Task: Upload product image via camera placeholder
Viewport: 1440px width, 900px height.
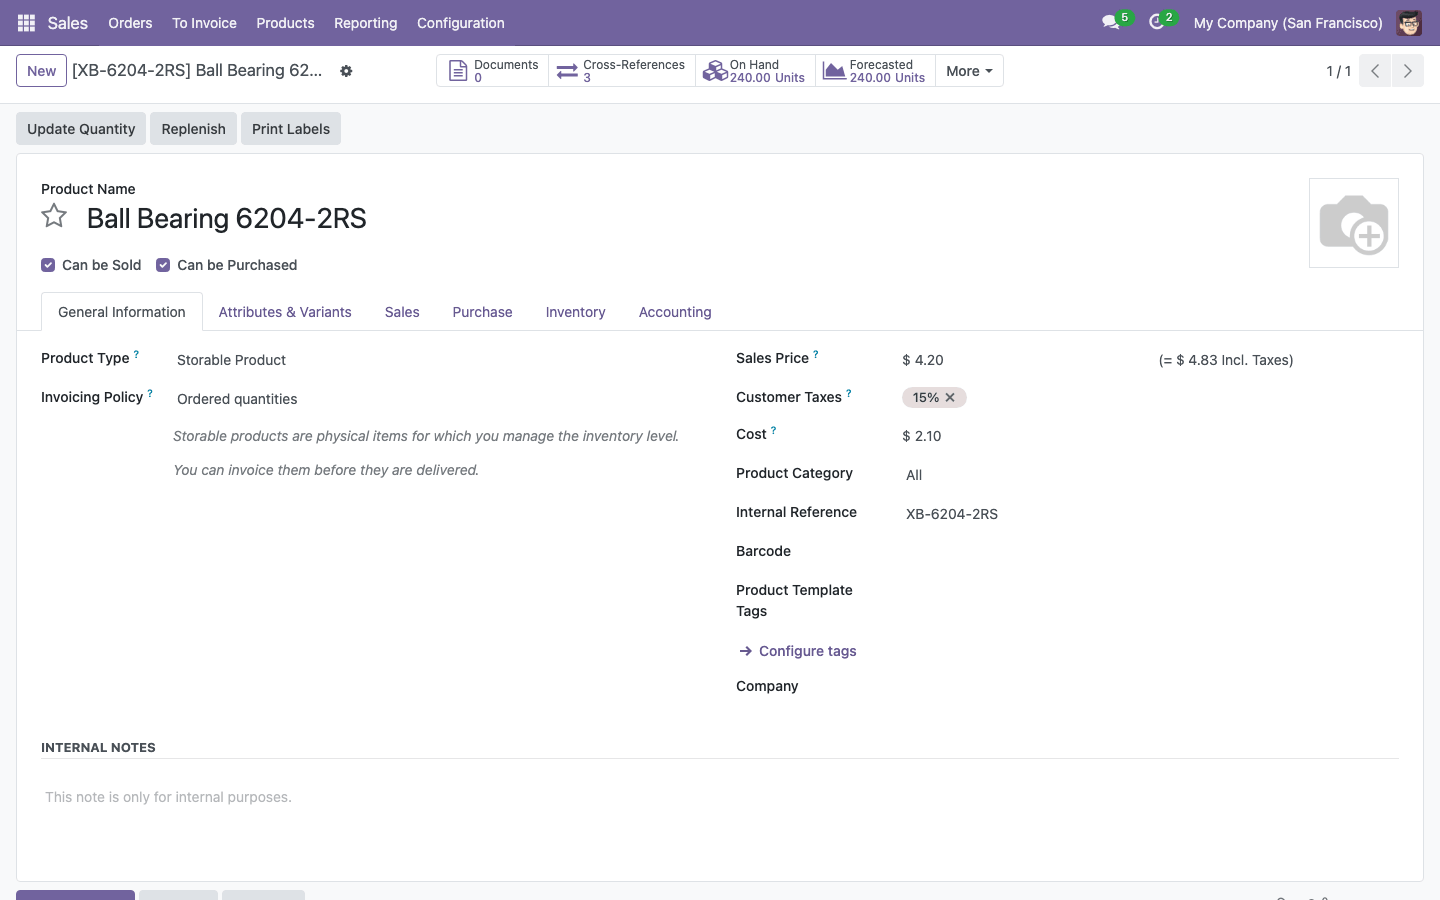Action: click(1354, 223)
